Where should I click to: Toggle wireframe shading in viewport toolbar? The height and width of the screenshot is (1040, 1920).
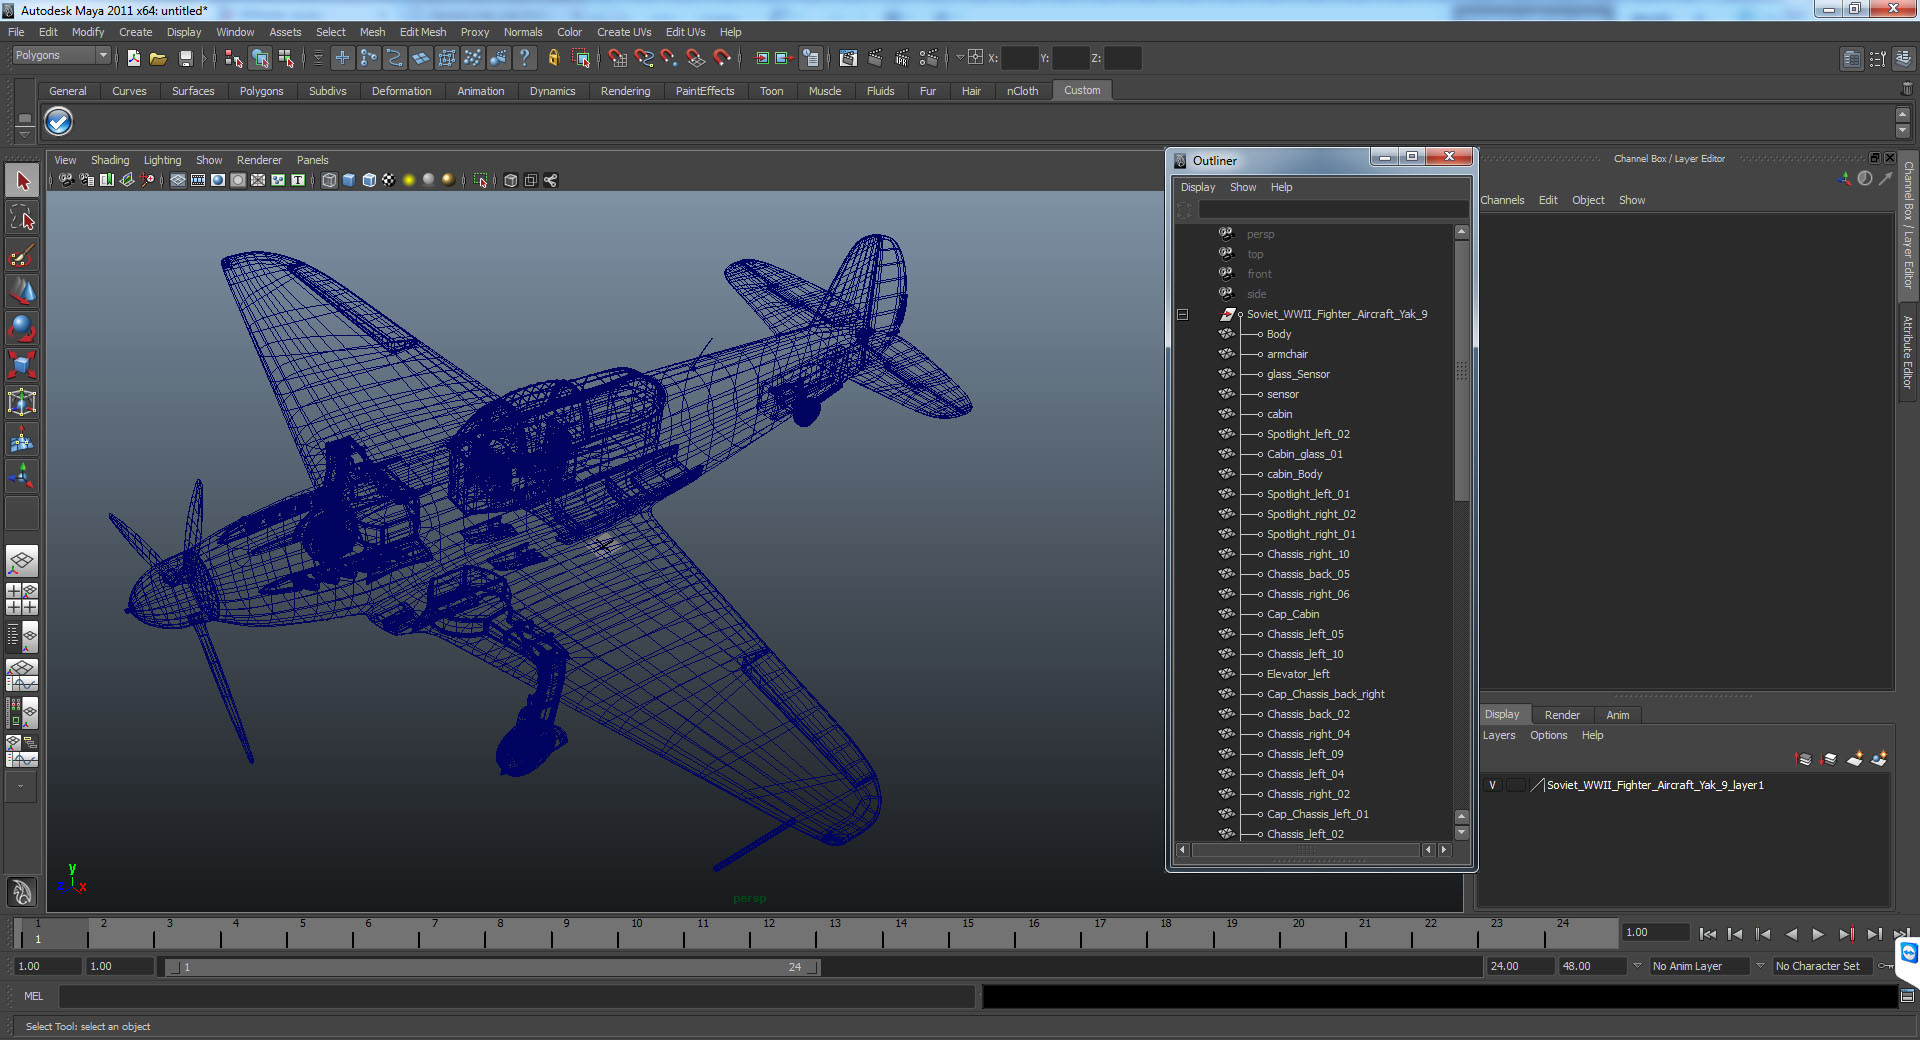coord(329,180)
